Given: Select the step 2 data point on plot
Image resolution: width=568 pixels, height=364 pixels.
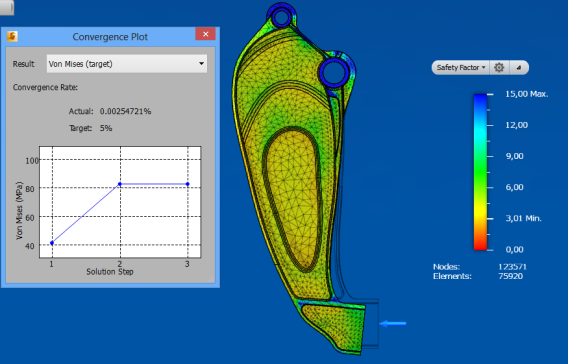Looking at the screenshot, I should (x=120, y=184).
